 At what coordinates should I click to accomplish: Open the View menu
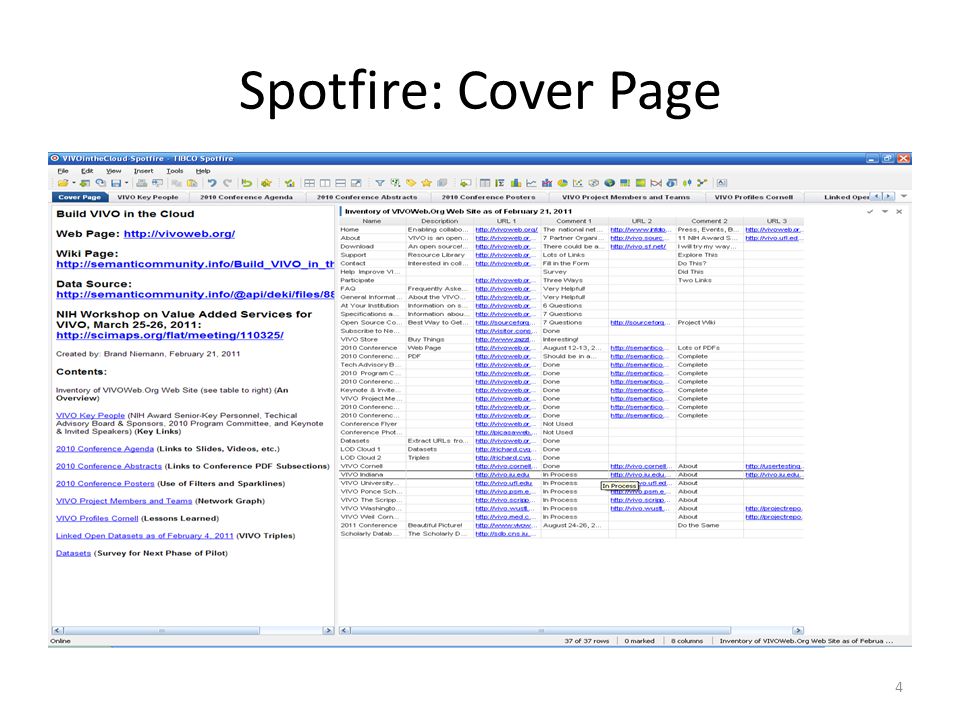point(114,171)
